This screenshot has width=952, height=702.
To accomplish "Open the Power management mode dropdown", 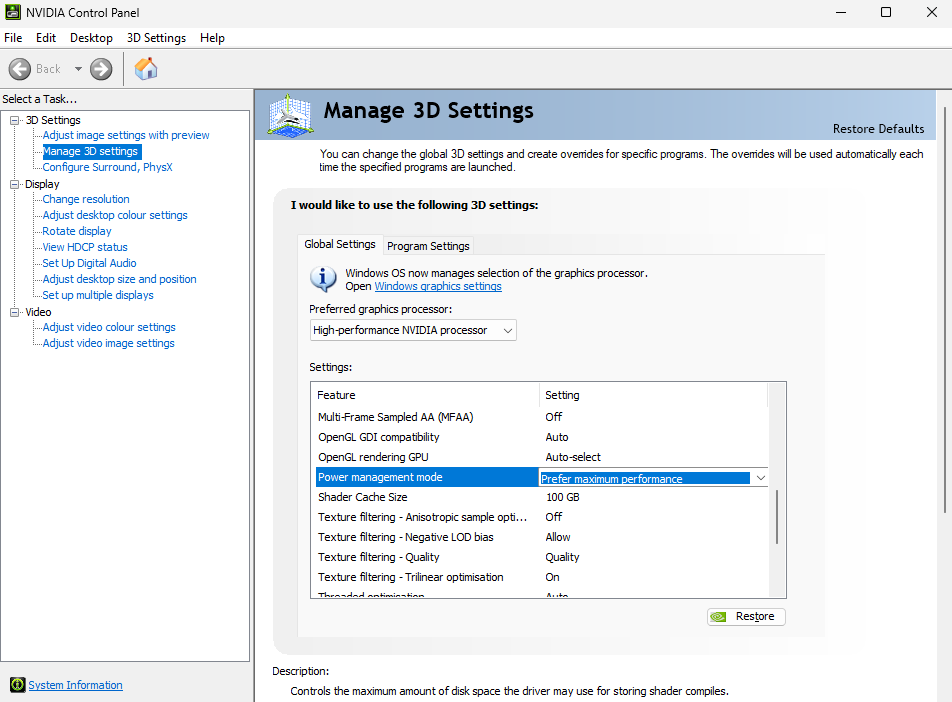I will coord(760,478).
